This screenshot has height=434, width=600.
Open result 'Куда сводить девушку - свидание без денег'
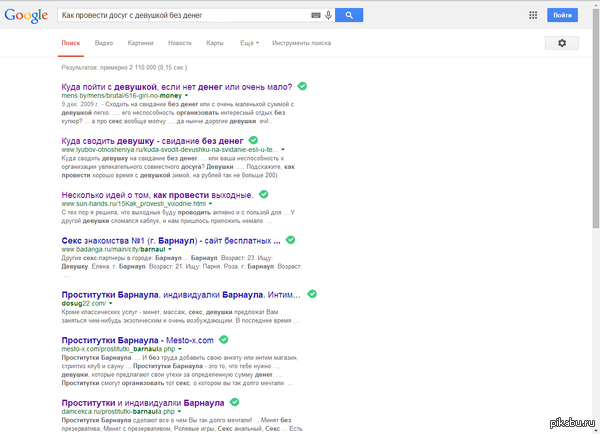(x=152, y=141)
